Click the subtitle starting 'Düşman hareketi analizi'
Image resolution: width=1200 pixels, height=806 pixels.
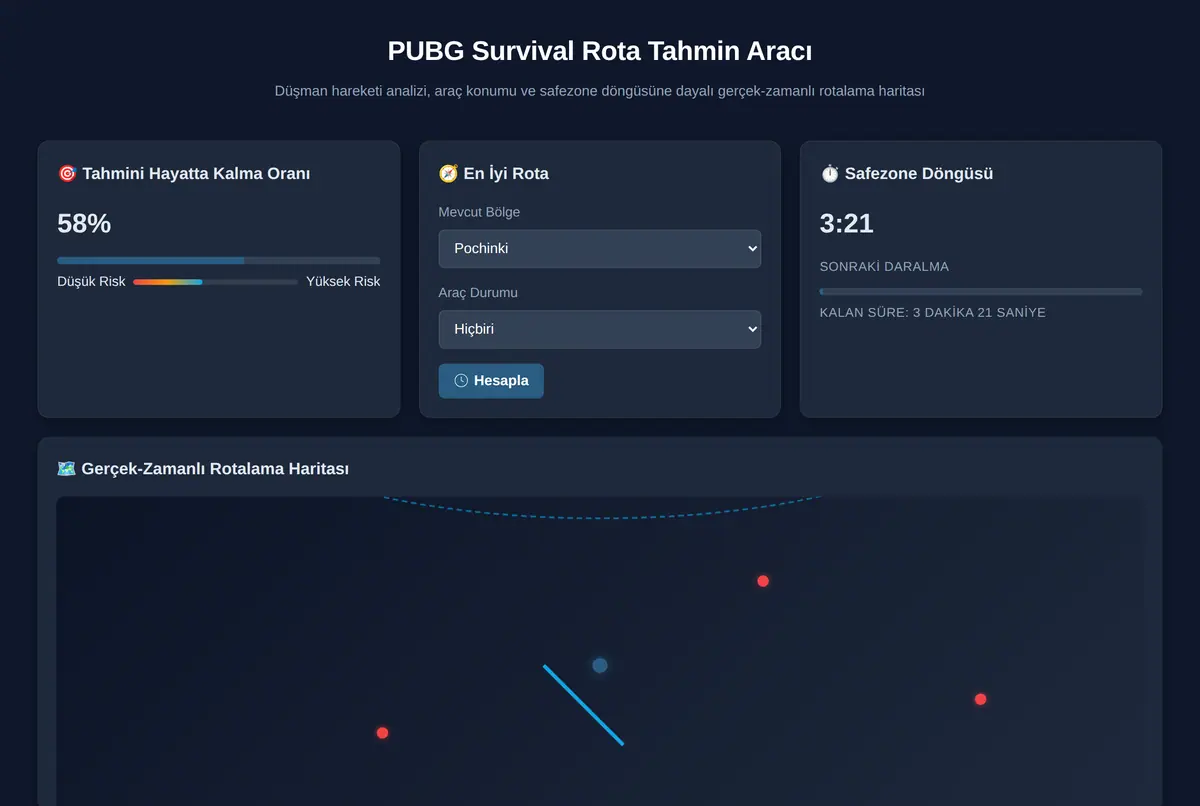click(600, 91)
